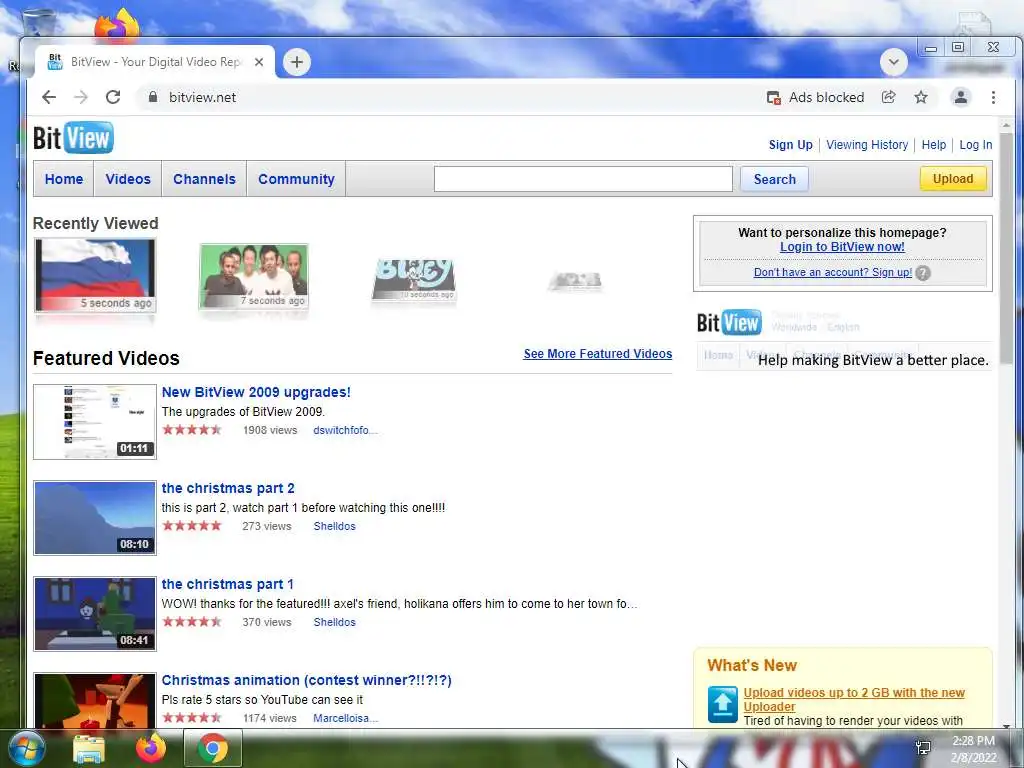
Task: Click the network tray icon
Action: pos(923,748)
